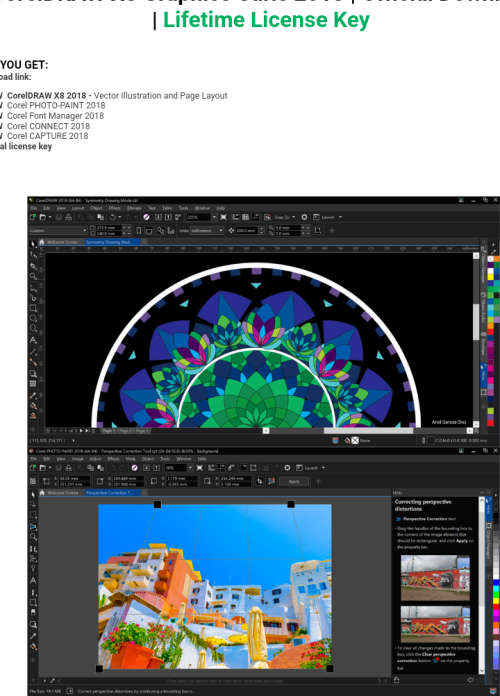Select the Pick tool in CorelDRAW toolbox

[x=33, y=244]
